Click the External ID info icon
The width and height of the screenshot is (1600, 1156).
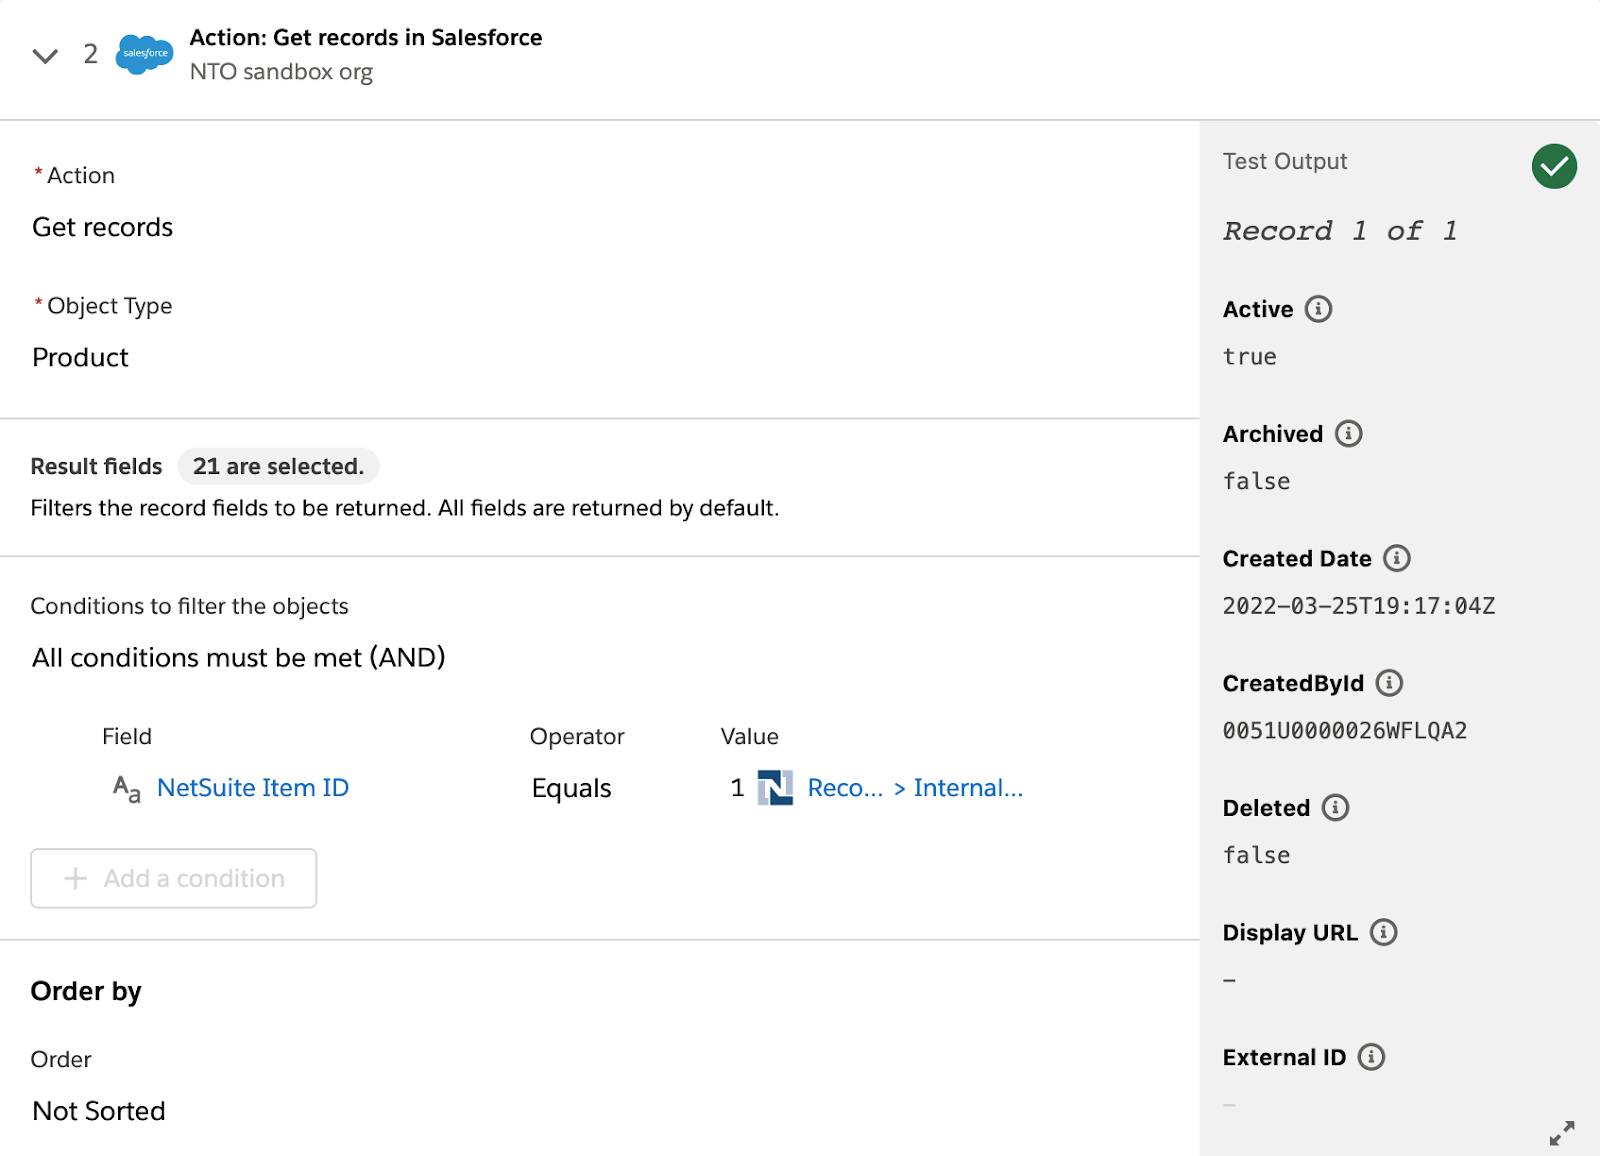point(1372,1057)
